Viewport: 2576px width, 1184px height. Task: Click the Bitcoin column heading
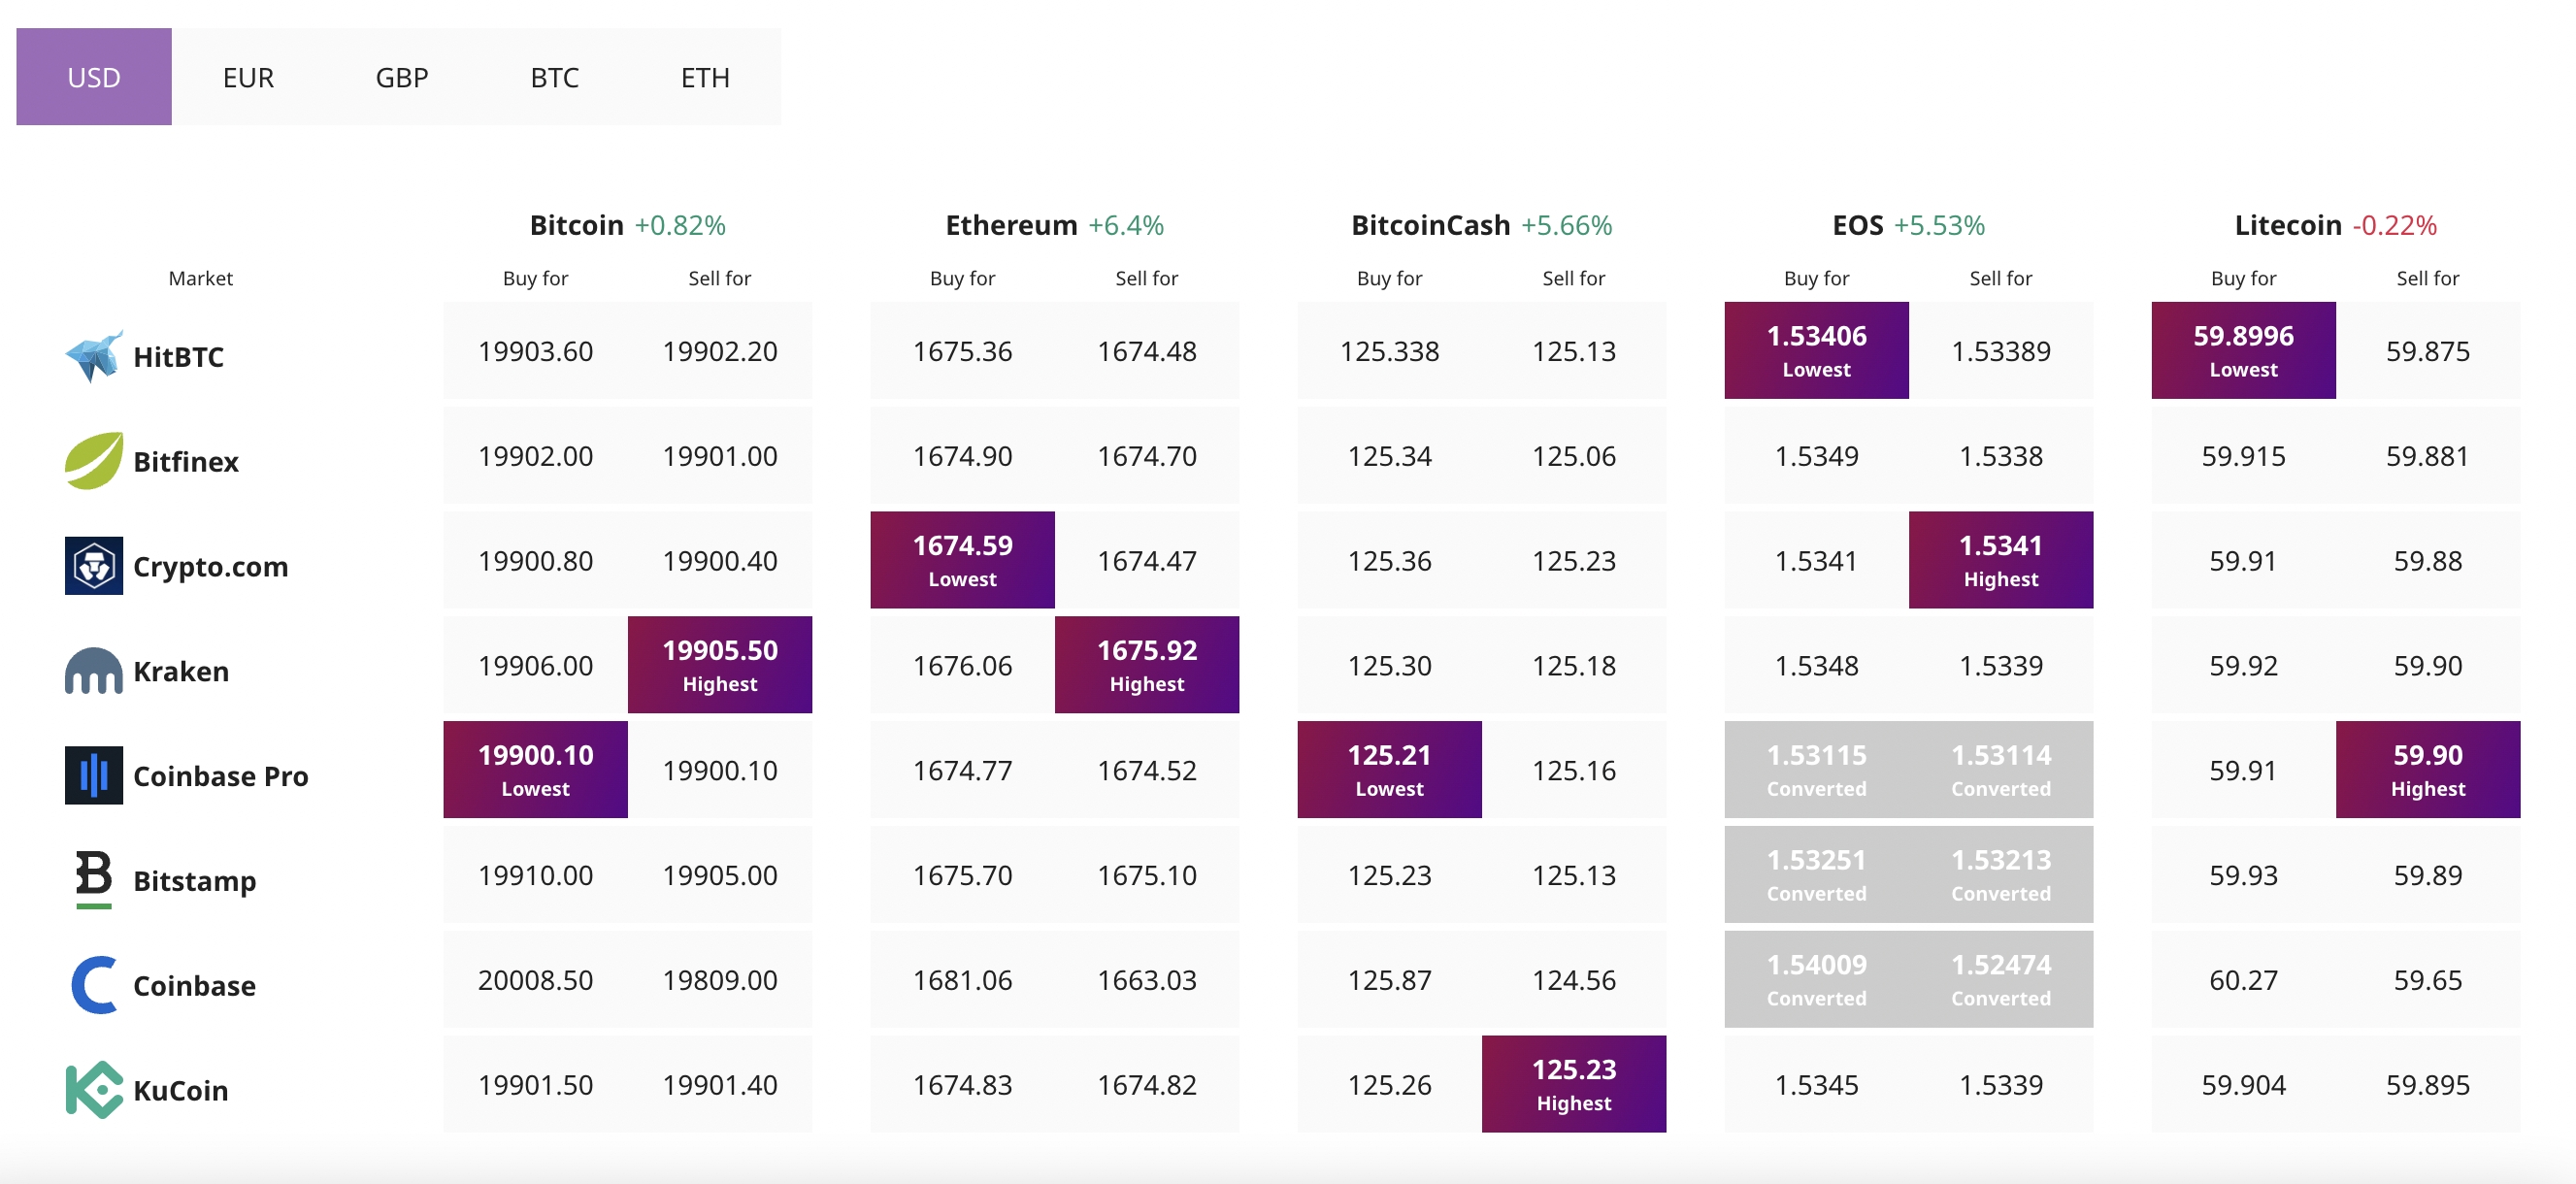pos(576,225)
